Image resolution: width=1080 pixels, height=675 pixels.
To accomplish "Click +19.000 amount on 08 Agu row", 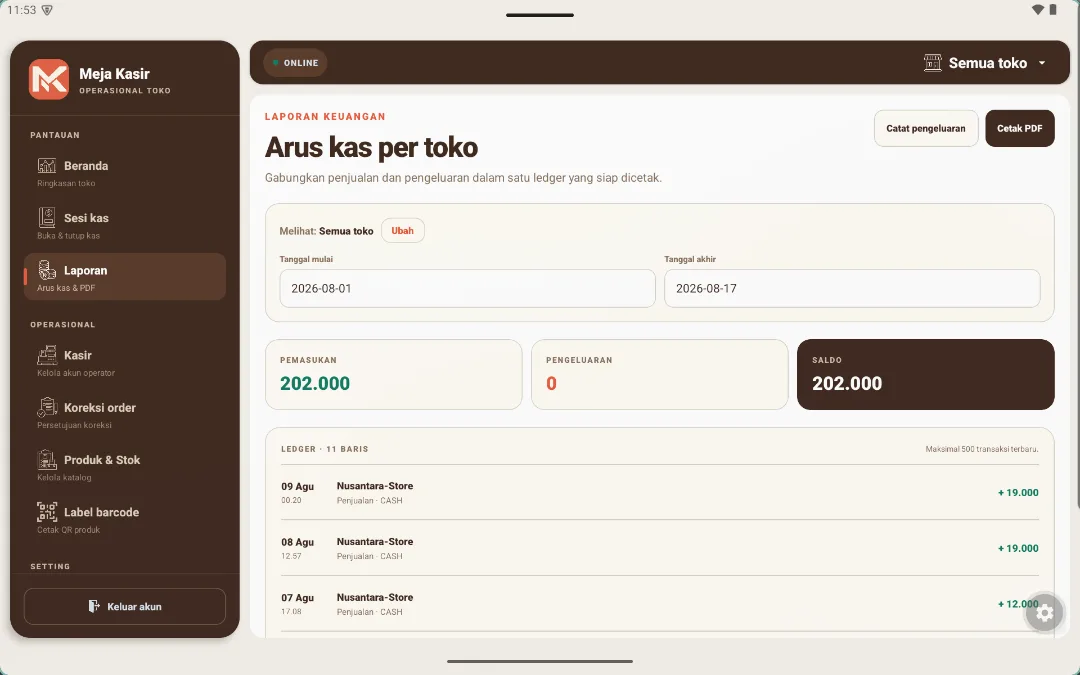I will pyautogui.click(x=1018, y=548).
